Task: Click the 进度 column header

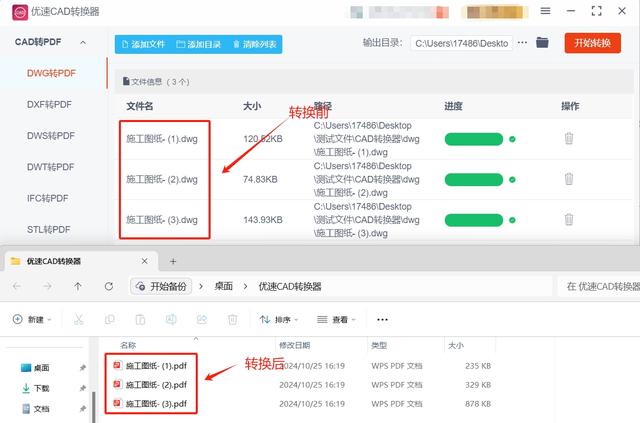Action: click(x=453, y=106)
